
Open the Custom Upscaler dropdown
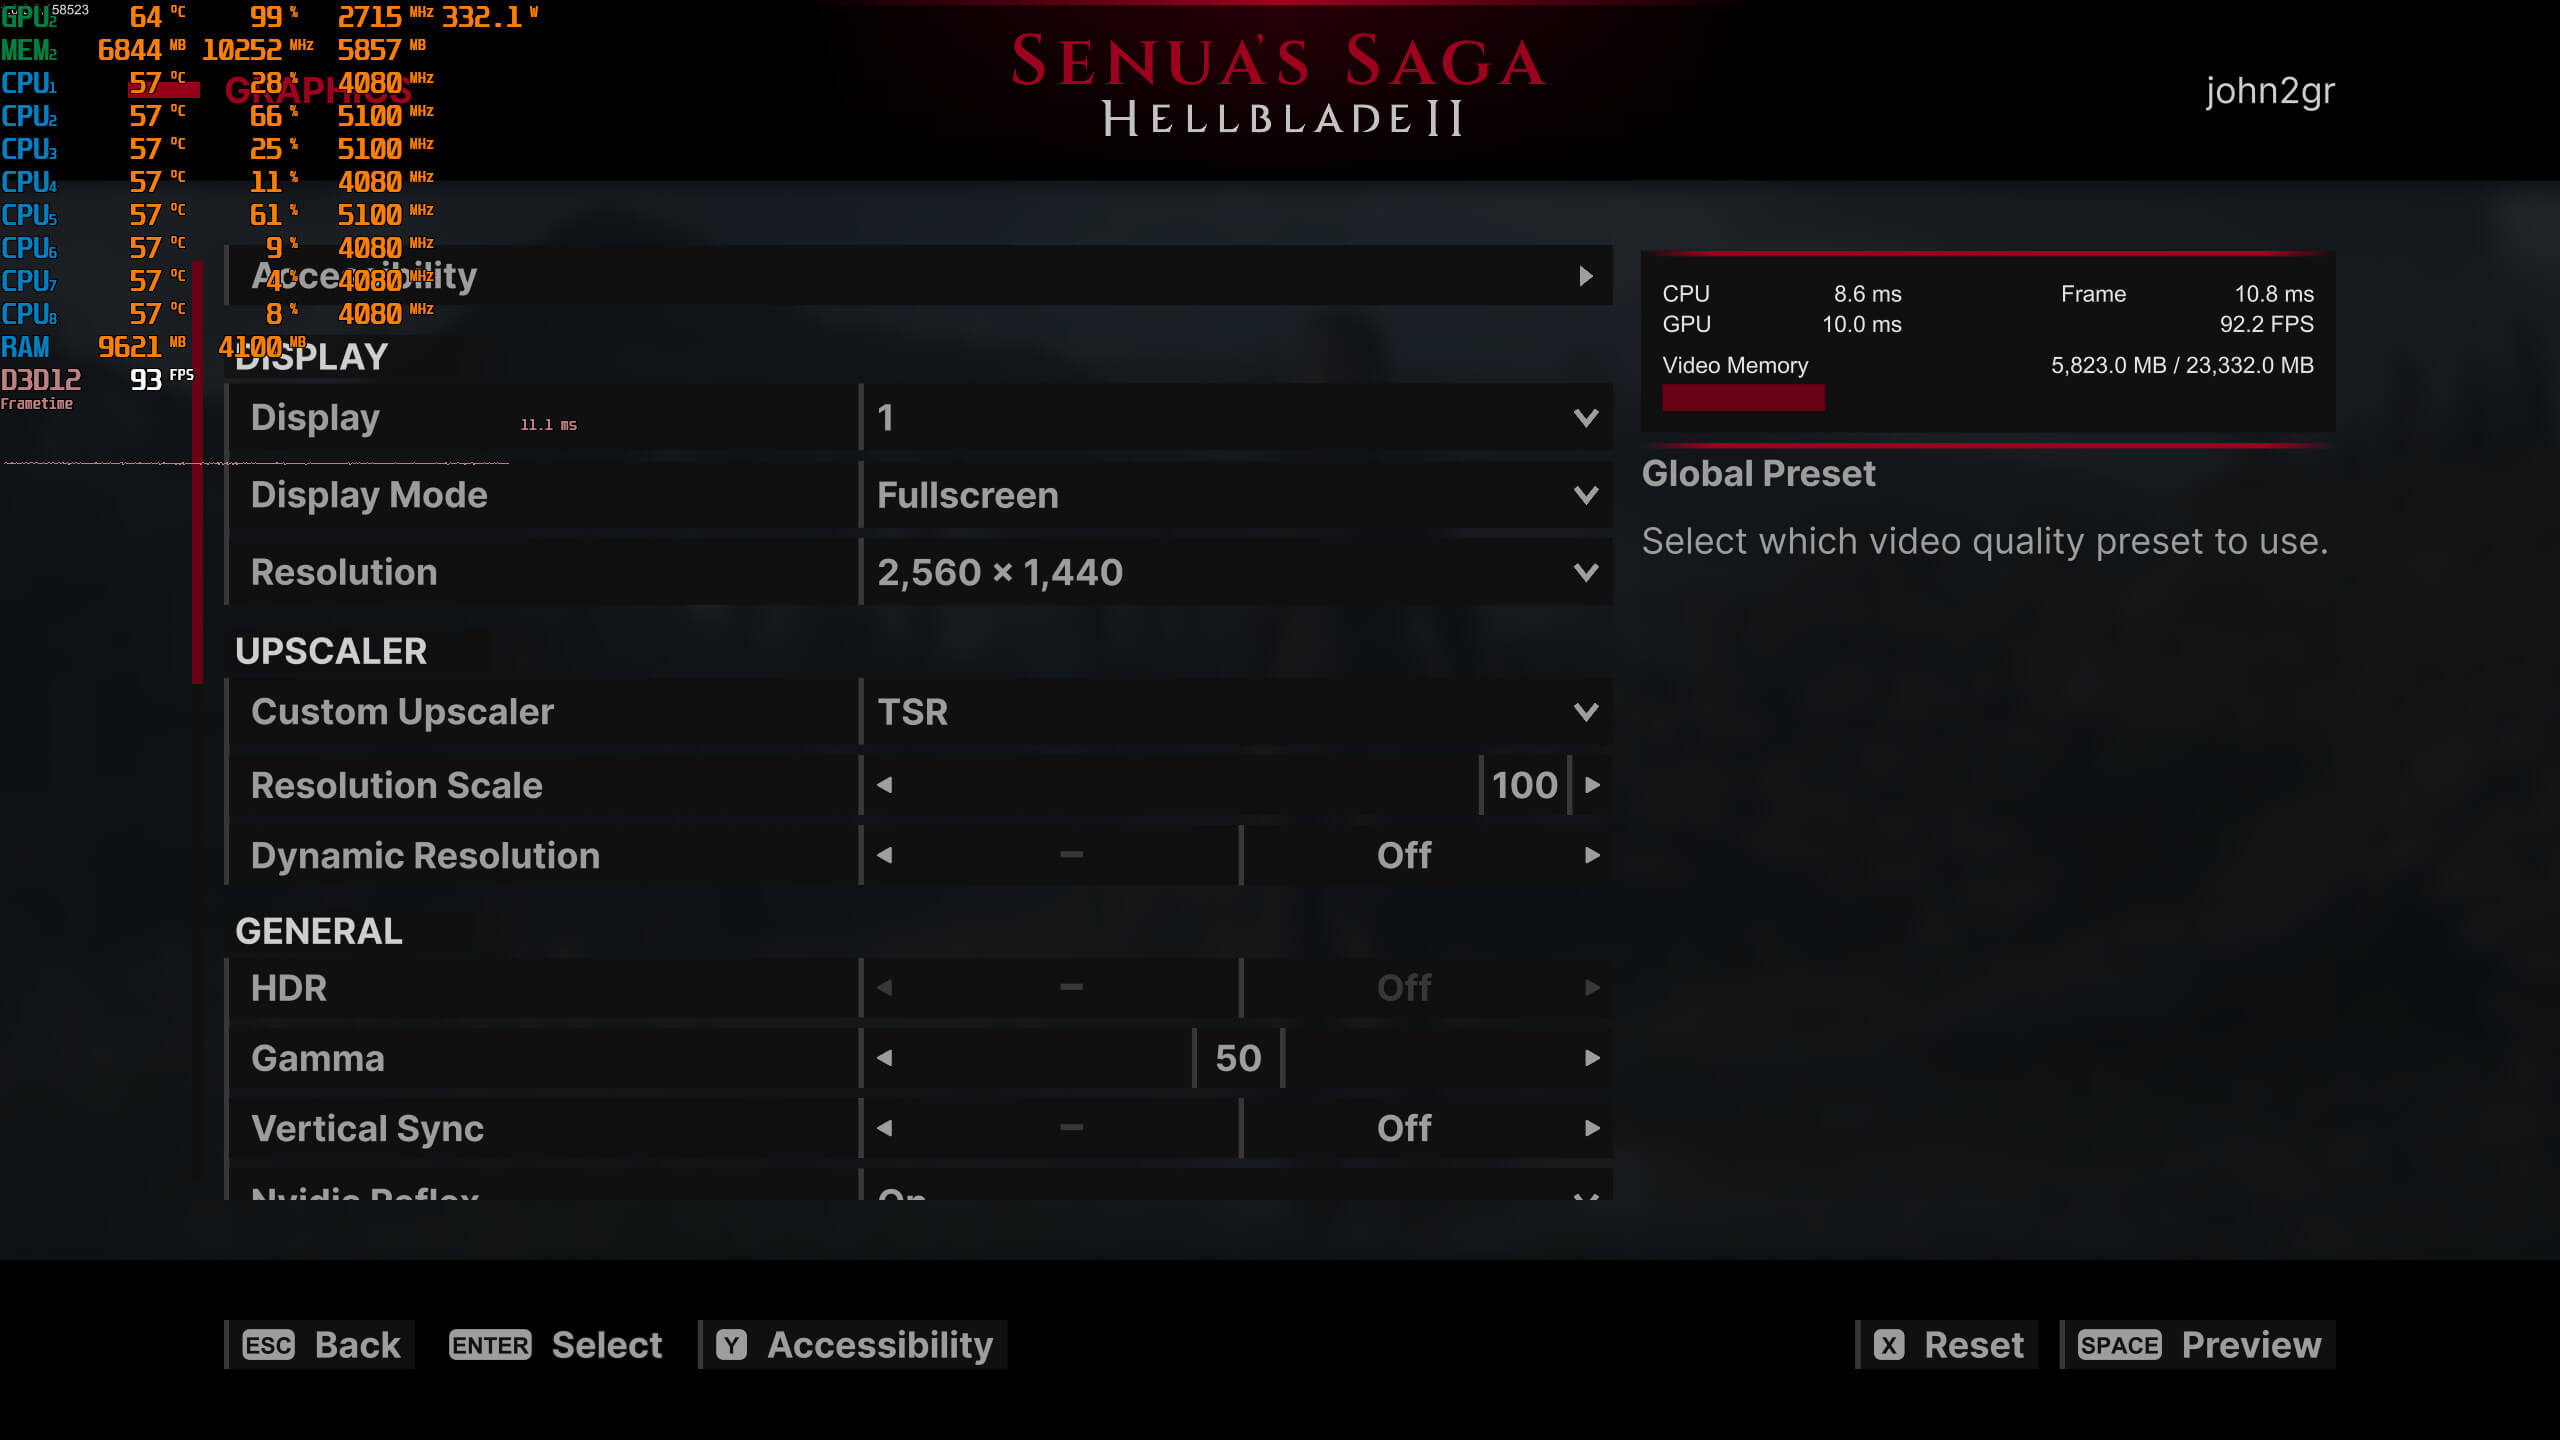coord(1236,712)
